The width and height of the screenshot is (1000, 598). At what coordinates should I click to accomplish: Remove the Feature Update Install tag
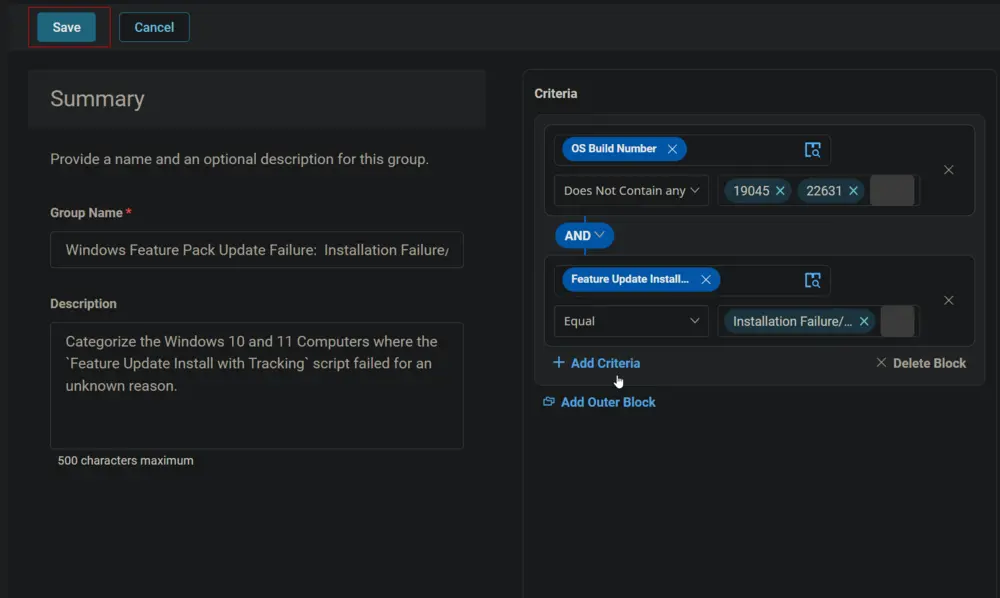(705, 280)
